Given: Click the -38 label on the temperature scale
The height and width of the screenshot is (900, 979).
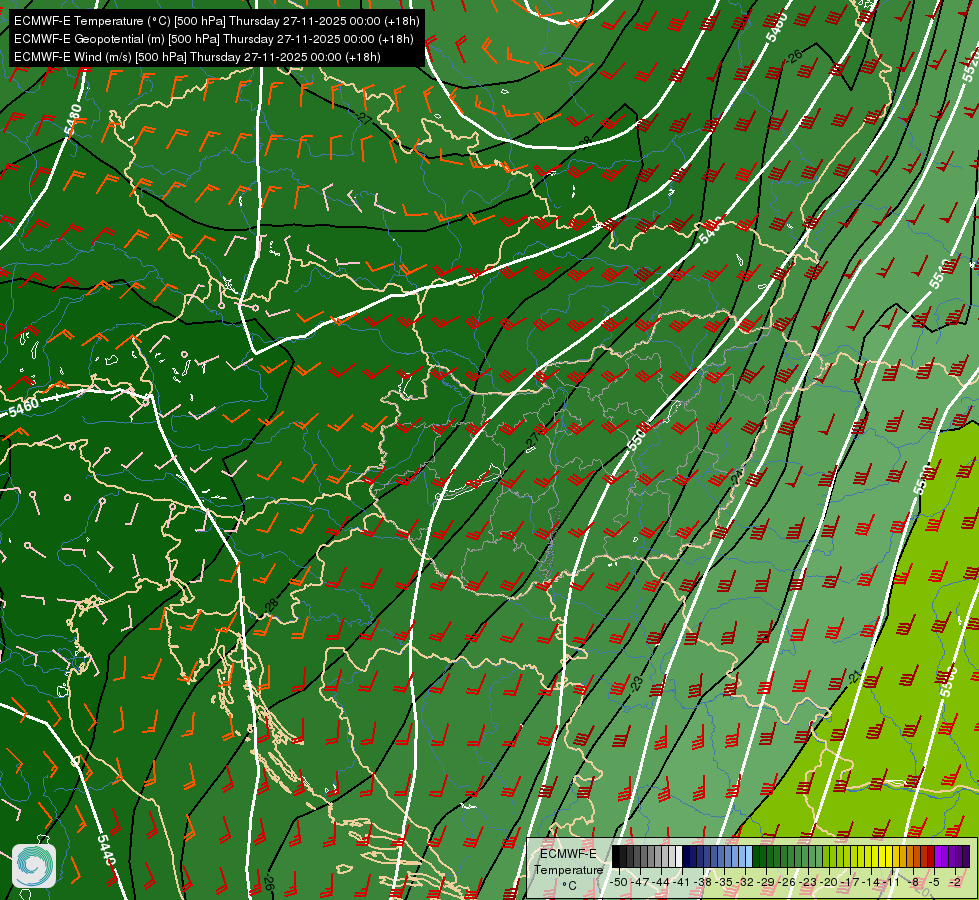Looking at the screenshot, I should pos(702,883).
